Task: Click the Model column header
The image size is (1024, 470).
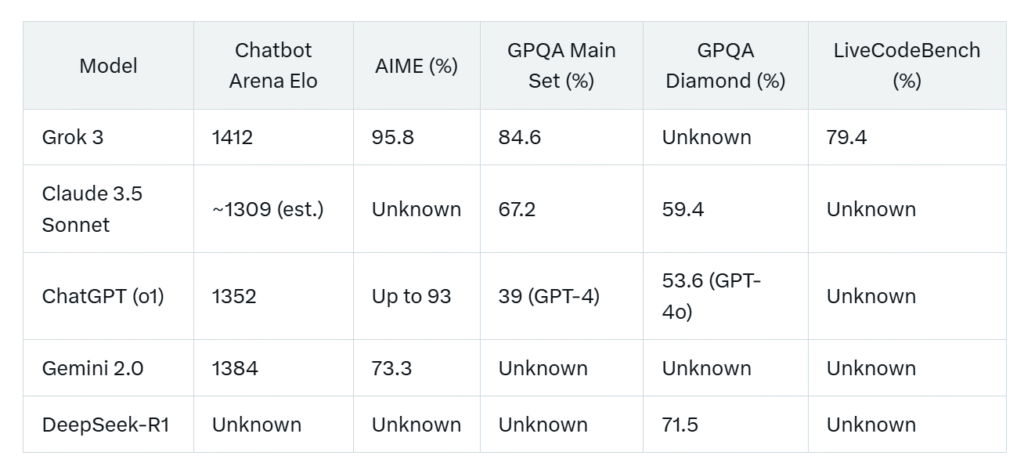Action: click(x=108, y=66)
